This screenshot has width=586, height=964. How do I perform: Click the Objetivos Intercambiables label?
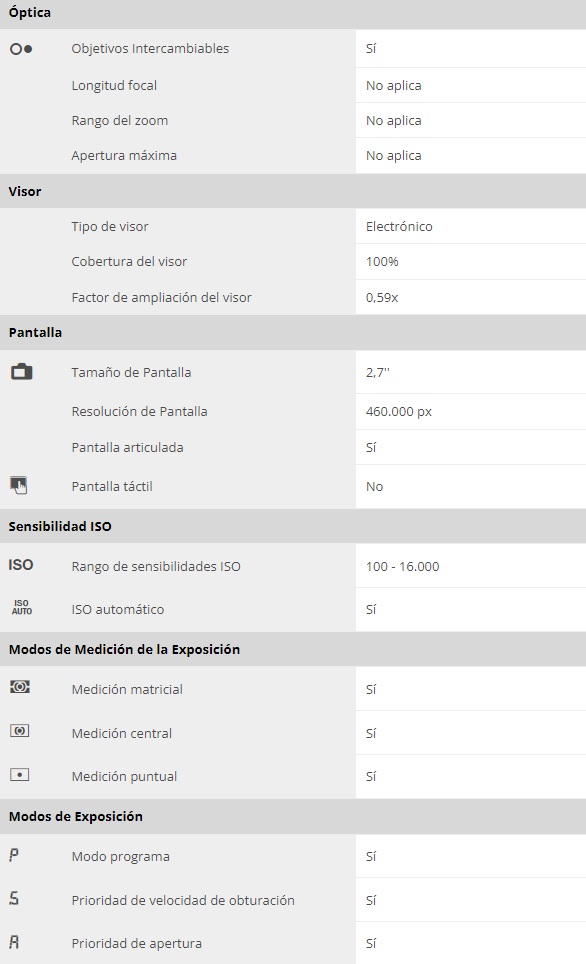pyautogui.click(x=150, y=49)
